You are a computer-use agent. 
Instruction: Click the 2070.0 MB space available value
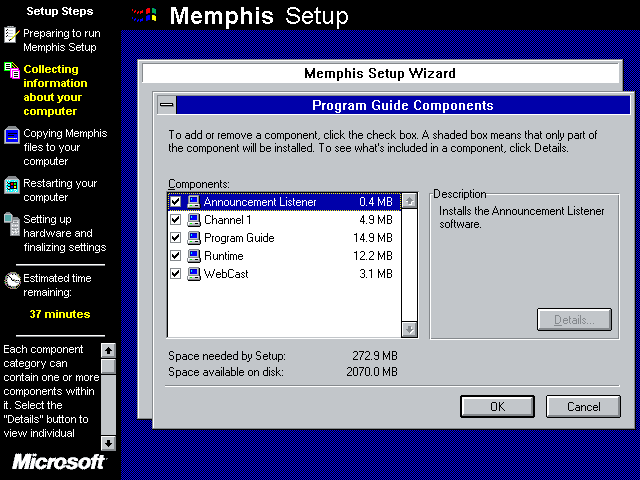pos(372,371)
